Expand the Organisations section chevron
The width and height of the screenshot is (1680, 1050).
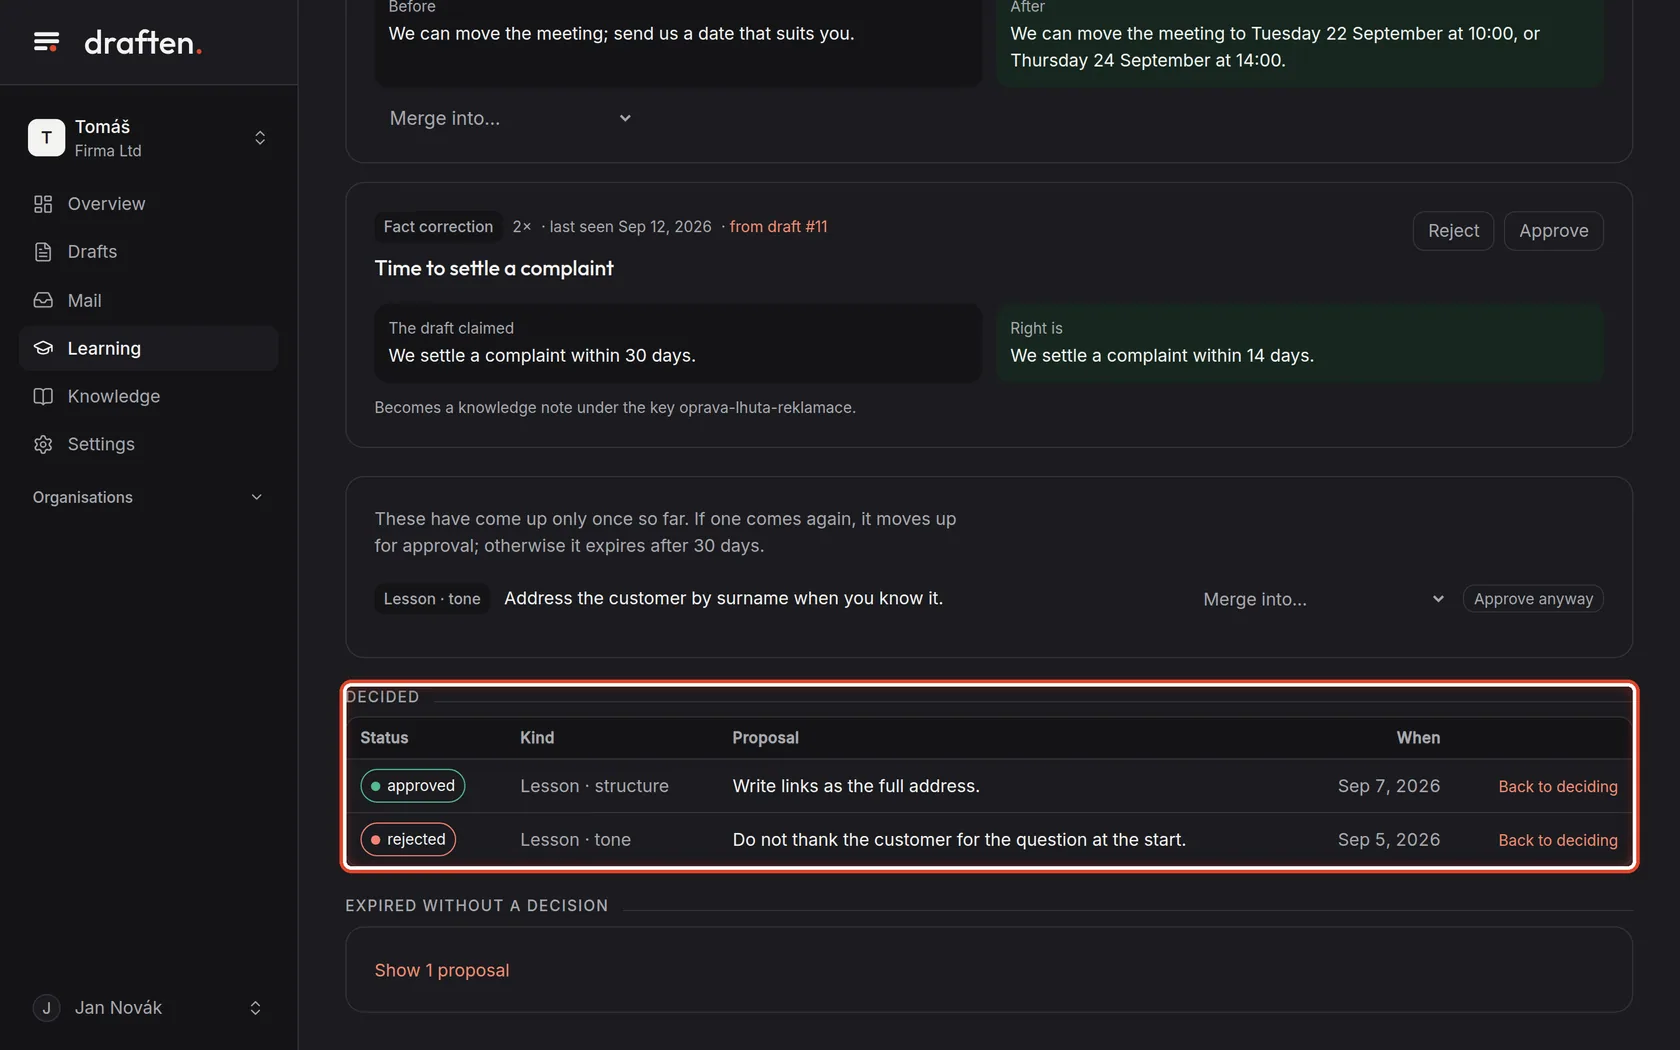click(256, 497)
